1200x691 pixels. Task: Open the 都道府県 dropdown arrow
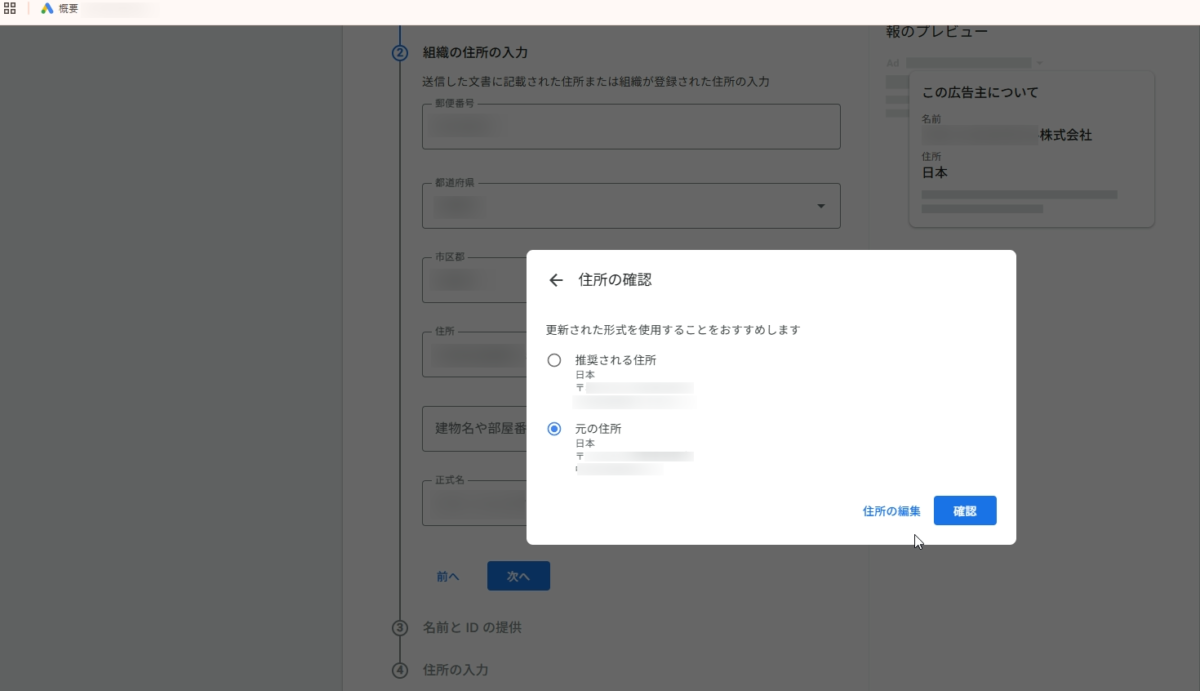tap(820, 206)
